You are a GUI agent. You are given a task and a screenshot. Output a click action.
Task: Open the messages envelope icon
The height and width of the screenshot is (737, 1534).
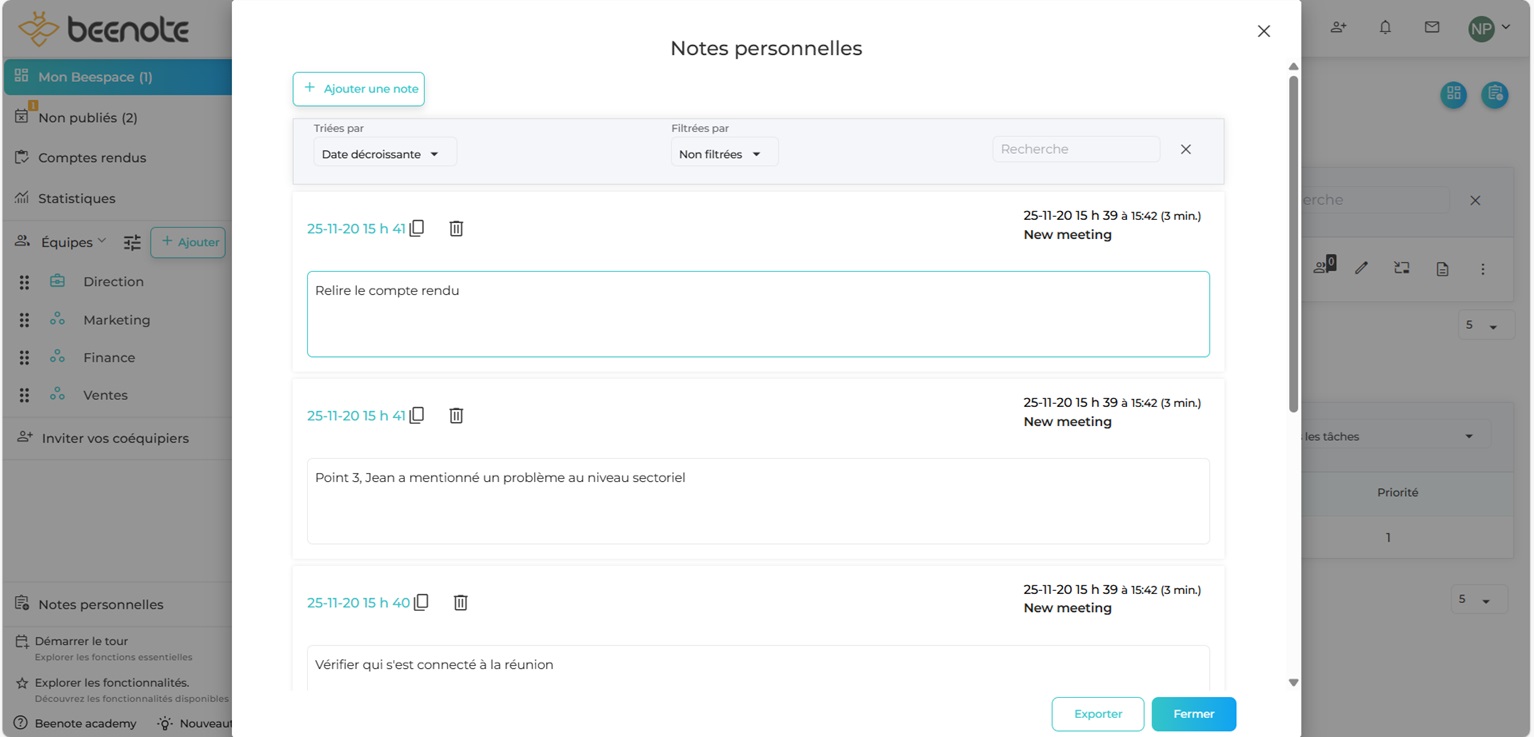(1431, 27)
